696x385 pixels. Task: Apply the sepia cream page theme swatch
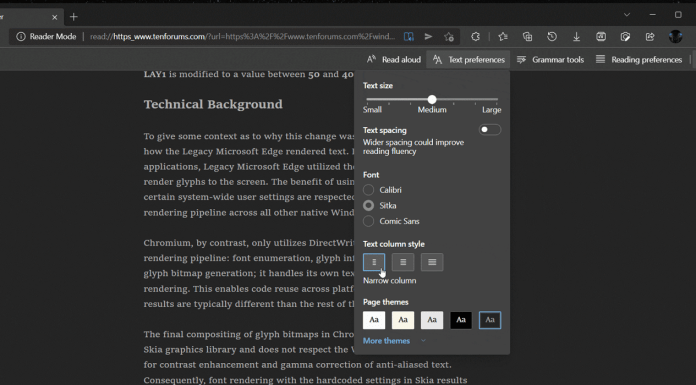[x=403, y=320]
